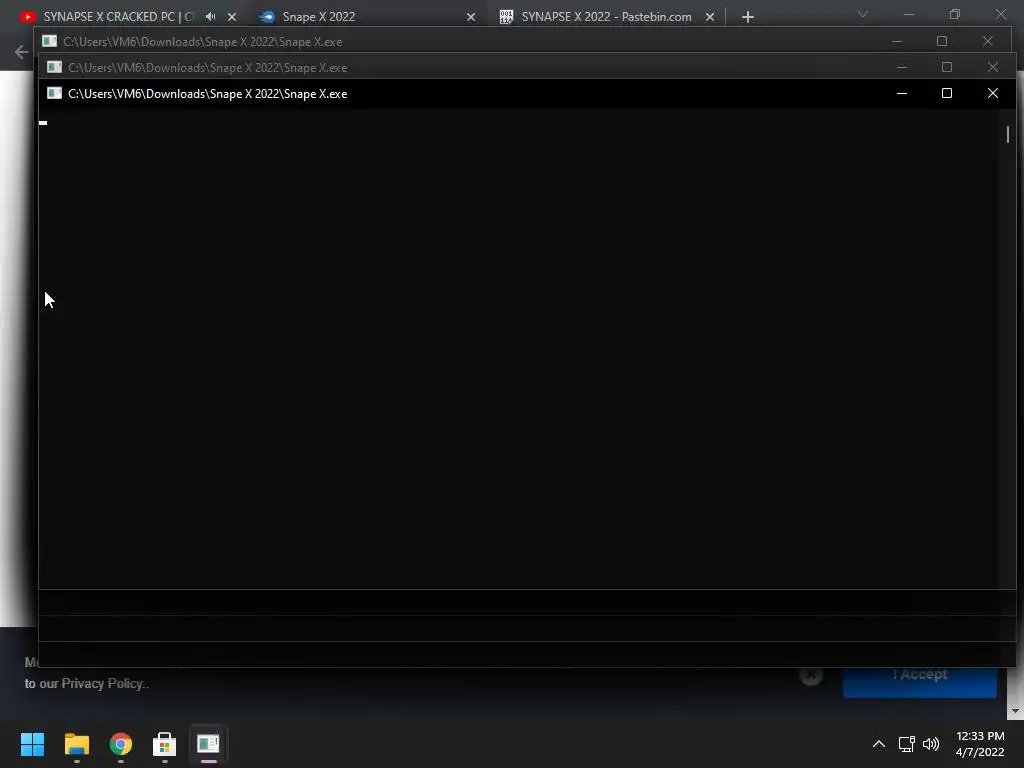Go back using the browser back arrow
The width and height of the screenshot is (1024, 768).
pos(21,52)
